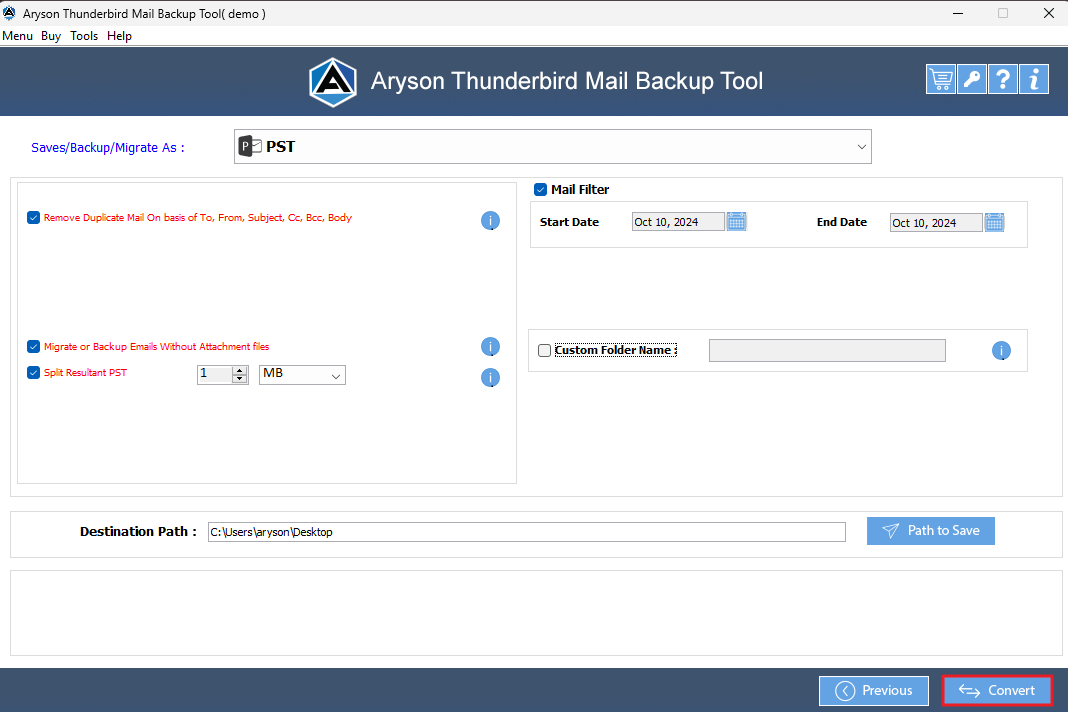1068x712 pixels.
Task: Decrease split size with down arrow
Action: coord(240,379)
